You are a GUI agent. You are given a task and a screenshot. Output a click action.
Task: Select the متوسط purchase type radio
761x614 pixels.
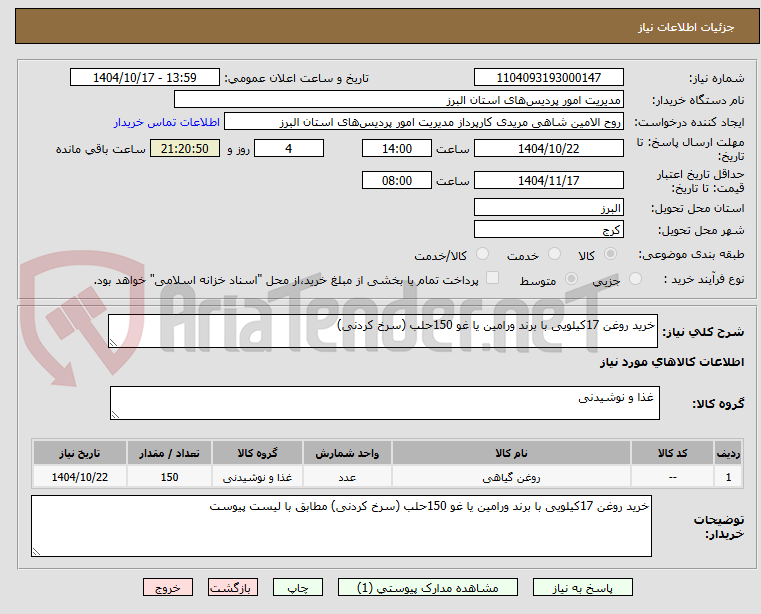click(x=571, y=279)
